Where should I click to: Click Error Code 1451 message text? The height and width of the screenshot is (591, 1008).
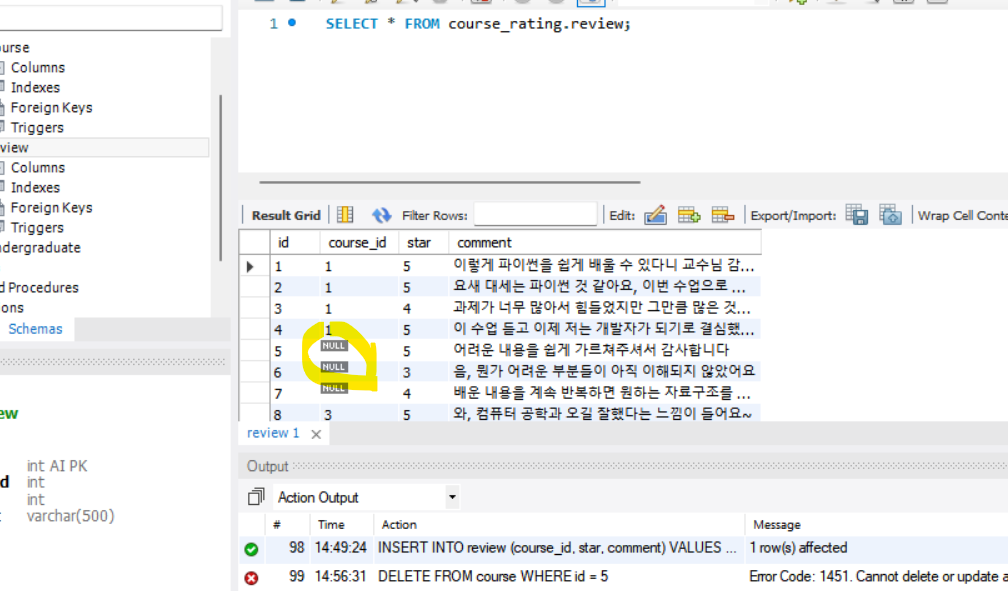[x=878, y=576]
